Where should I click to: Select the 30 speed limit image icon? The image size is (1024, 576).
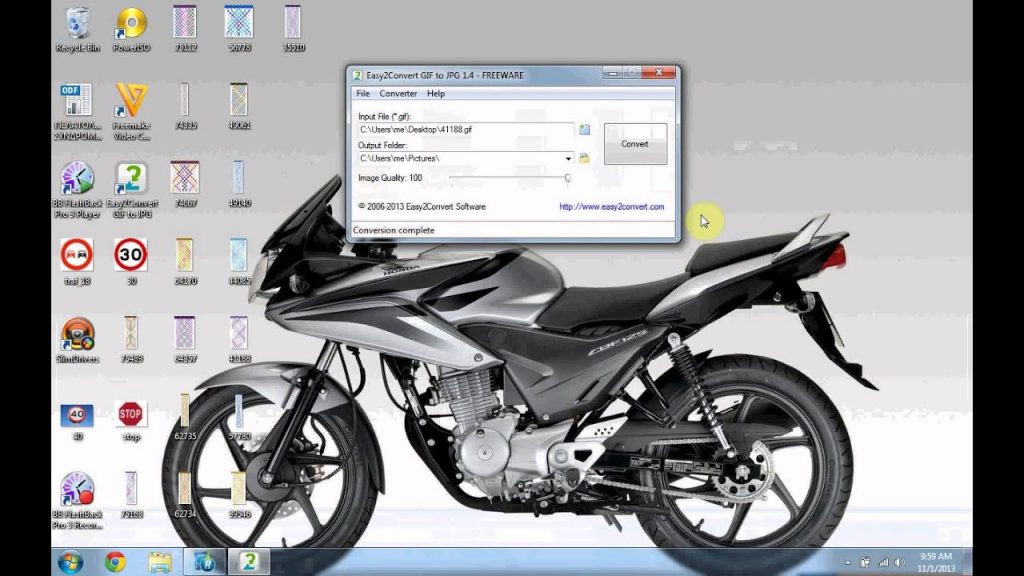pos(131,262)
